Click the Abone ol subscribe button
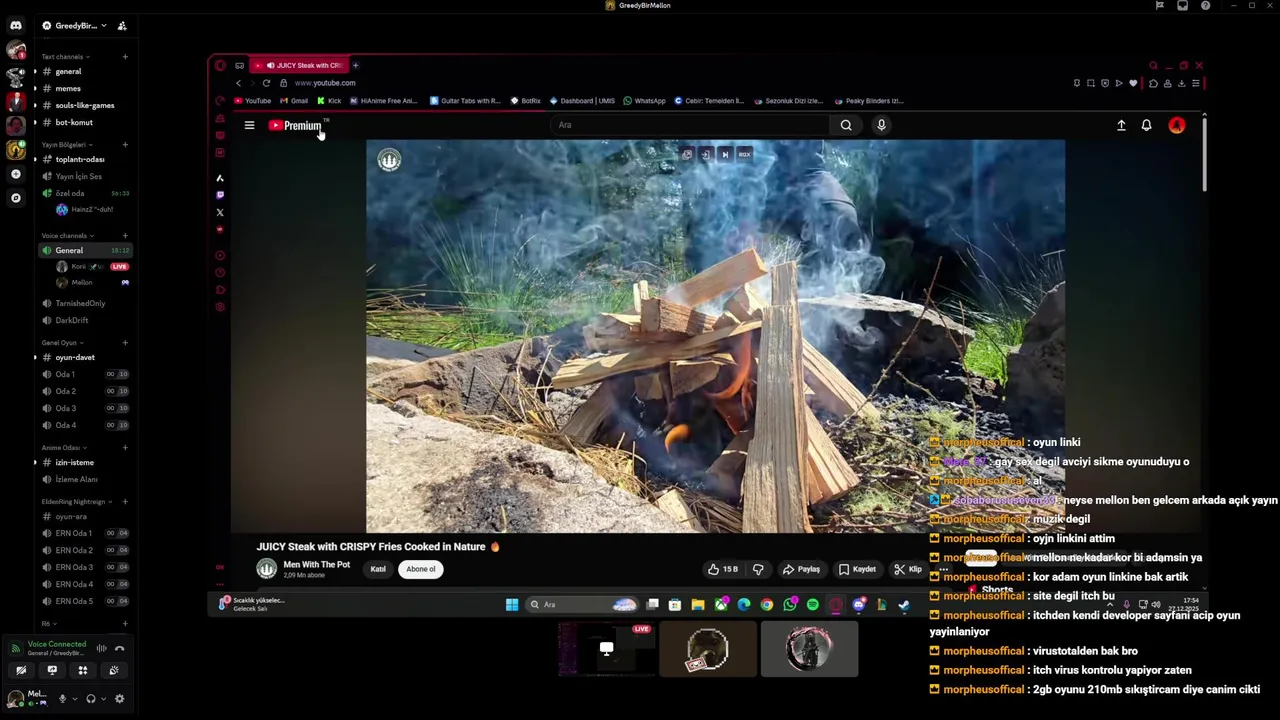This screenshot has width=1280, height=720. coord(421,569)
